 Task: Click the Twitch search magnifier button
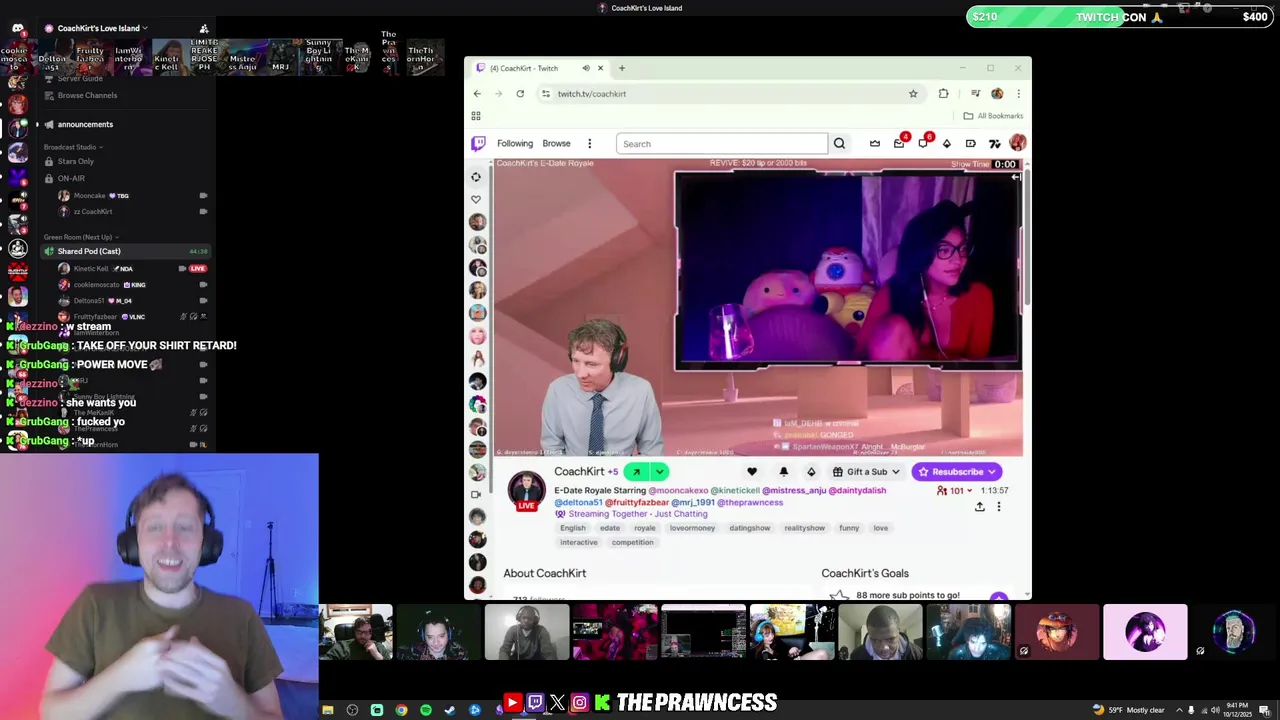point(839,143)
